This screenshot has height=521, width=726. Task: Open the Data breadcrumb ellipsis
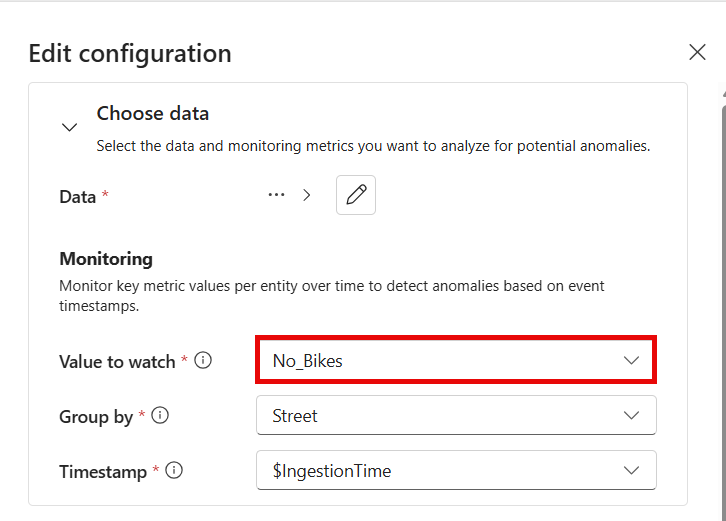pyautogui.click(x=276, y=195)
